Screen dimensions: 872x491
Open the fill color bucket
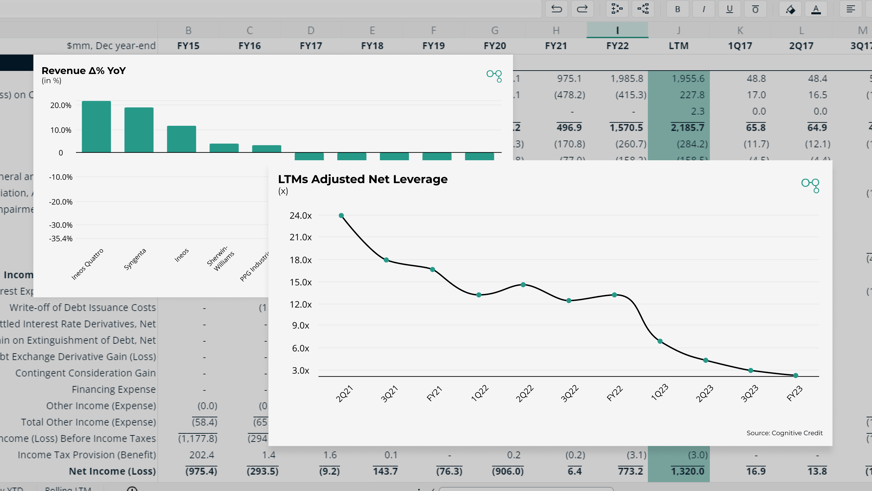coord(790,9)
